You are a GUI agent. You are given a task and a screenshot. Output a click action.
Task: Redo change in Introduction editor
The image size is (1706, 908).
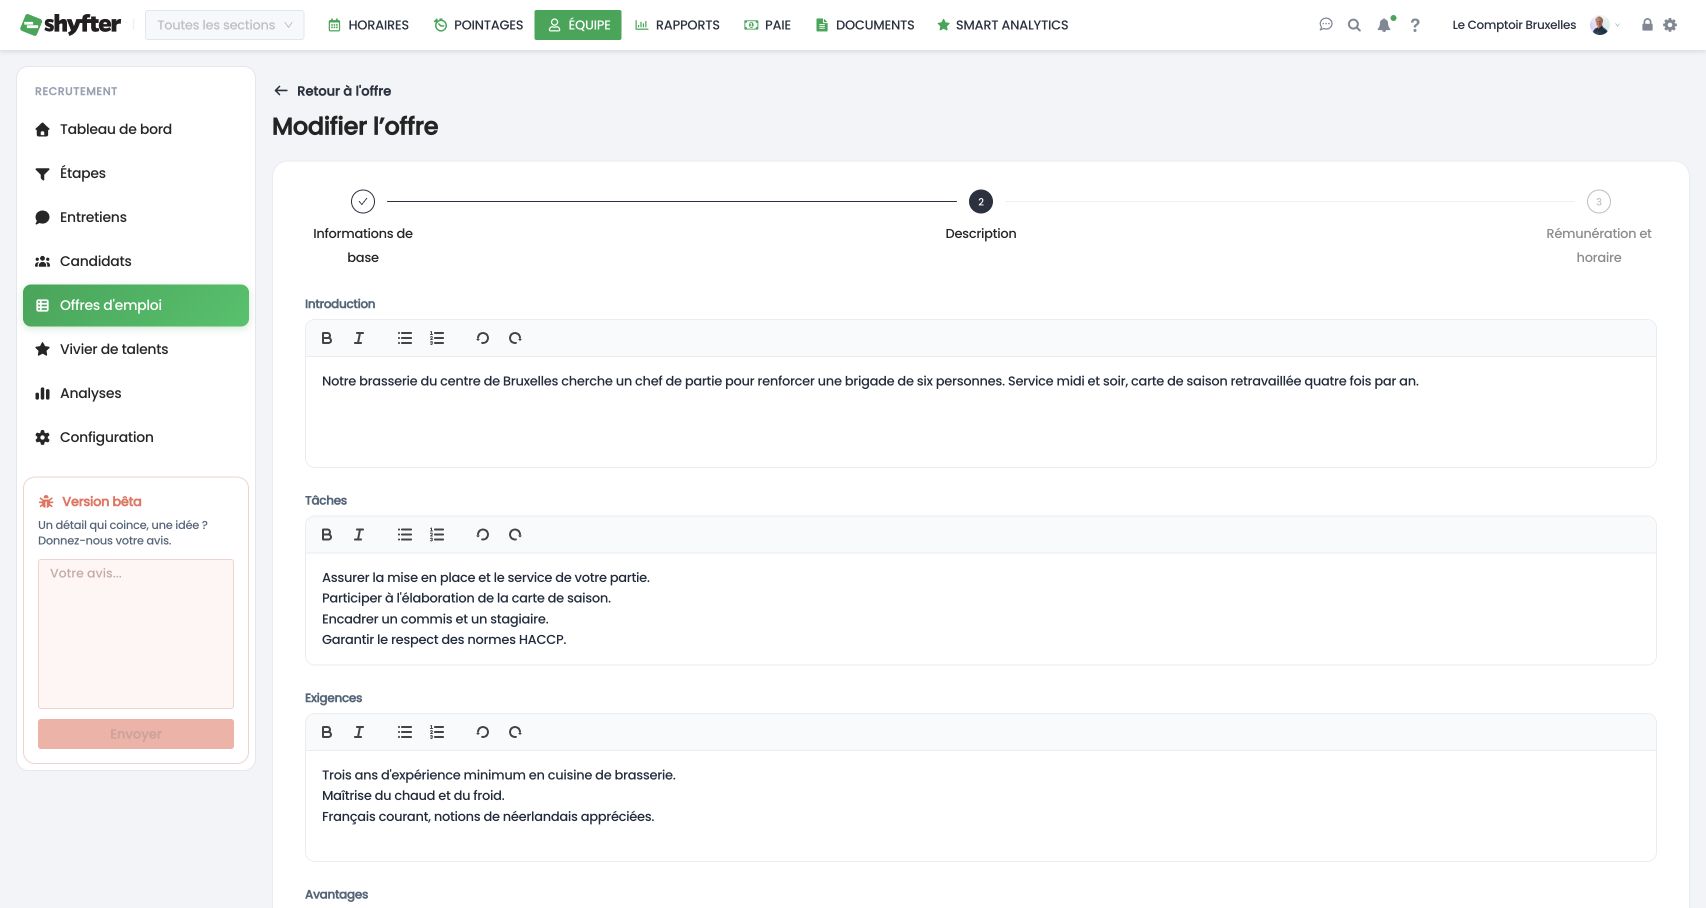tap(515, 338)
